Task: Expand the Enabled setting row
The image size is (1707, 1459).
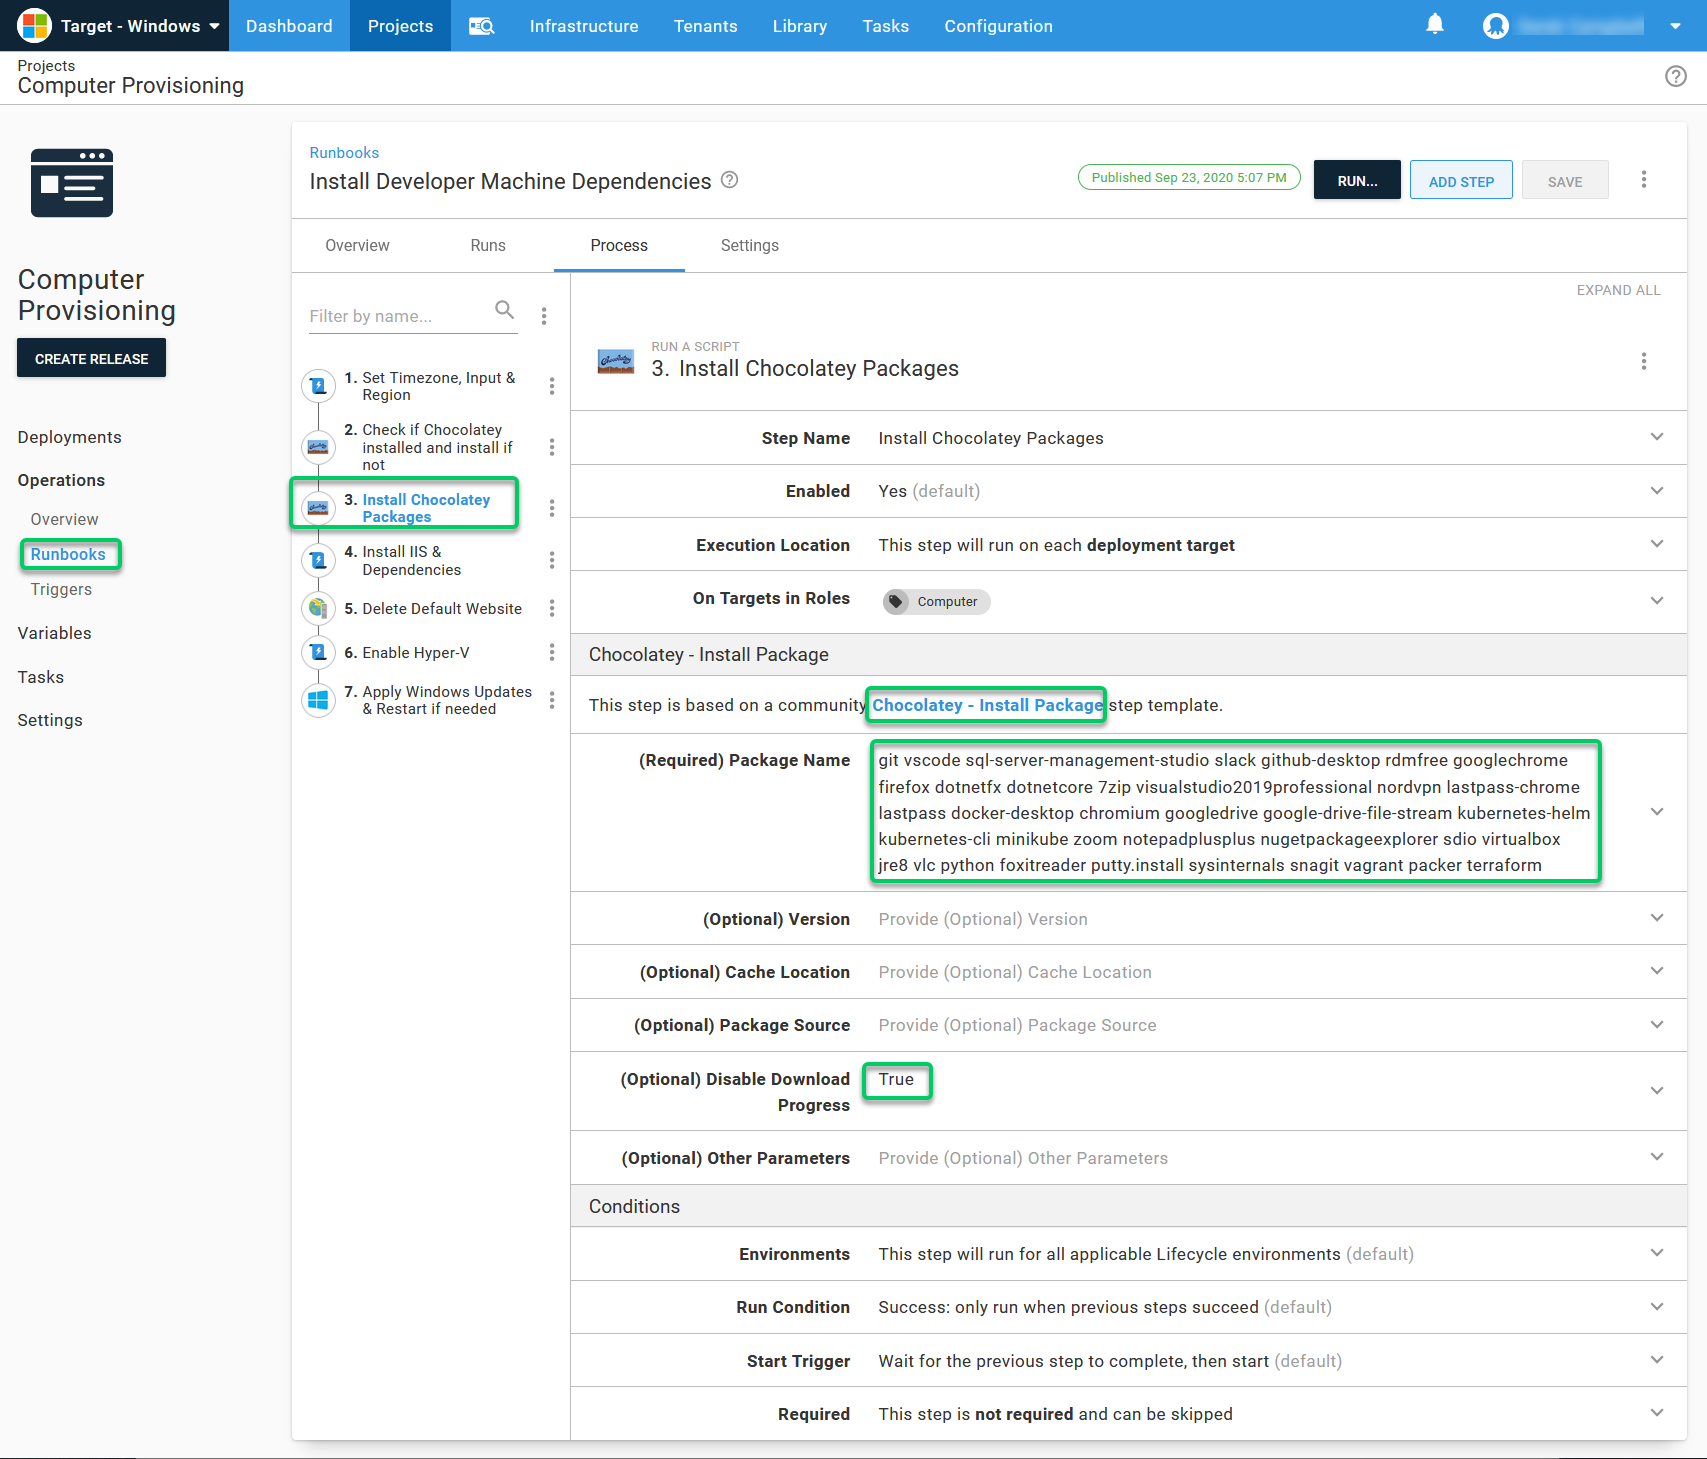Action: coord(1656,491)
